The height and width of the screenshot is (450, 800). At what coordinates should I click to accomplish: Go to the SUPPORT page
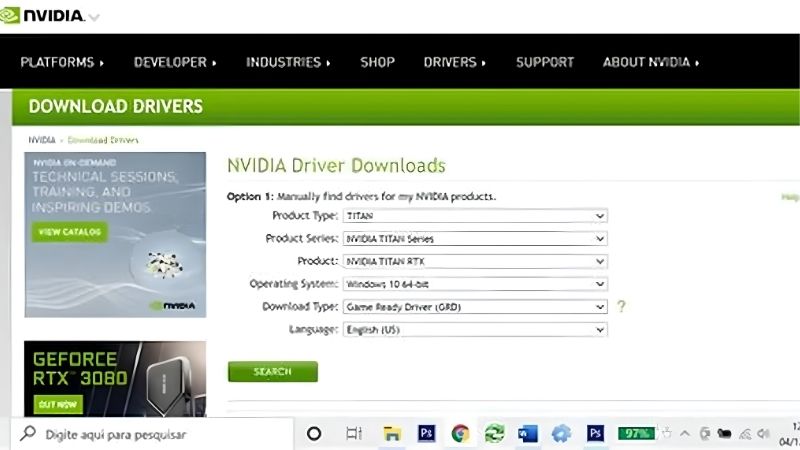click(x=545, y=62)
